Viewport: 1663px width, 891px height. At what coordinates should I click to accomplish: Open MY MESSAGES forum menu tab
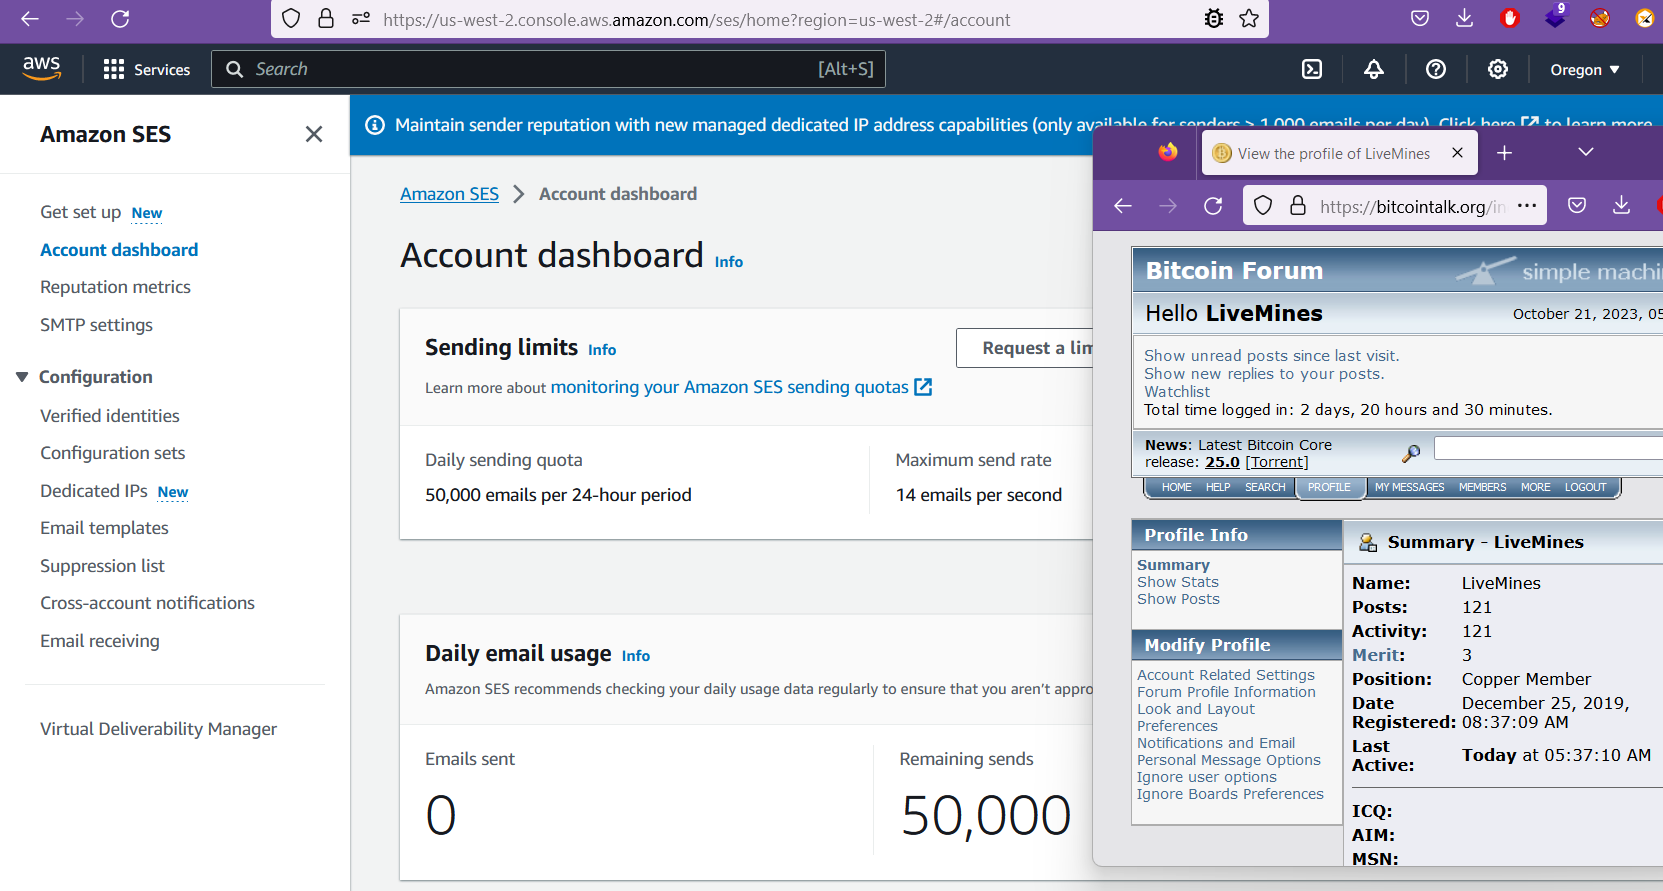tap(1409, 487)
